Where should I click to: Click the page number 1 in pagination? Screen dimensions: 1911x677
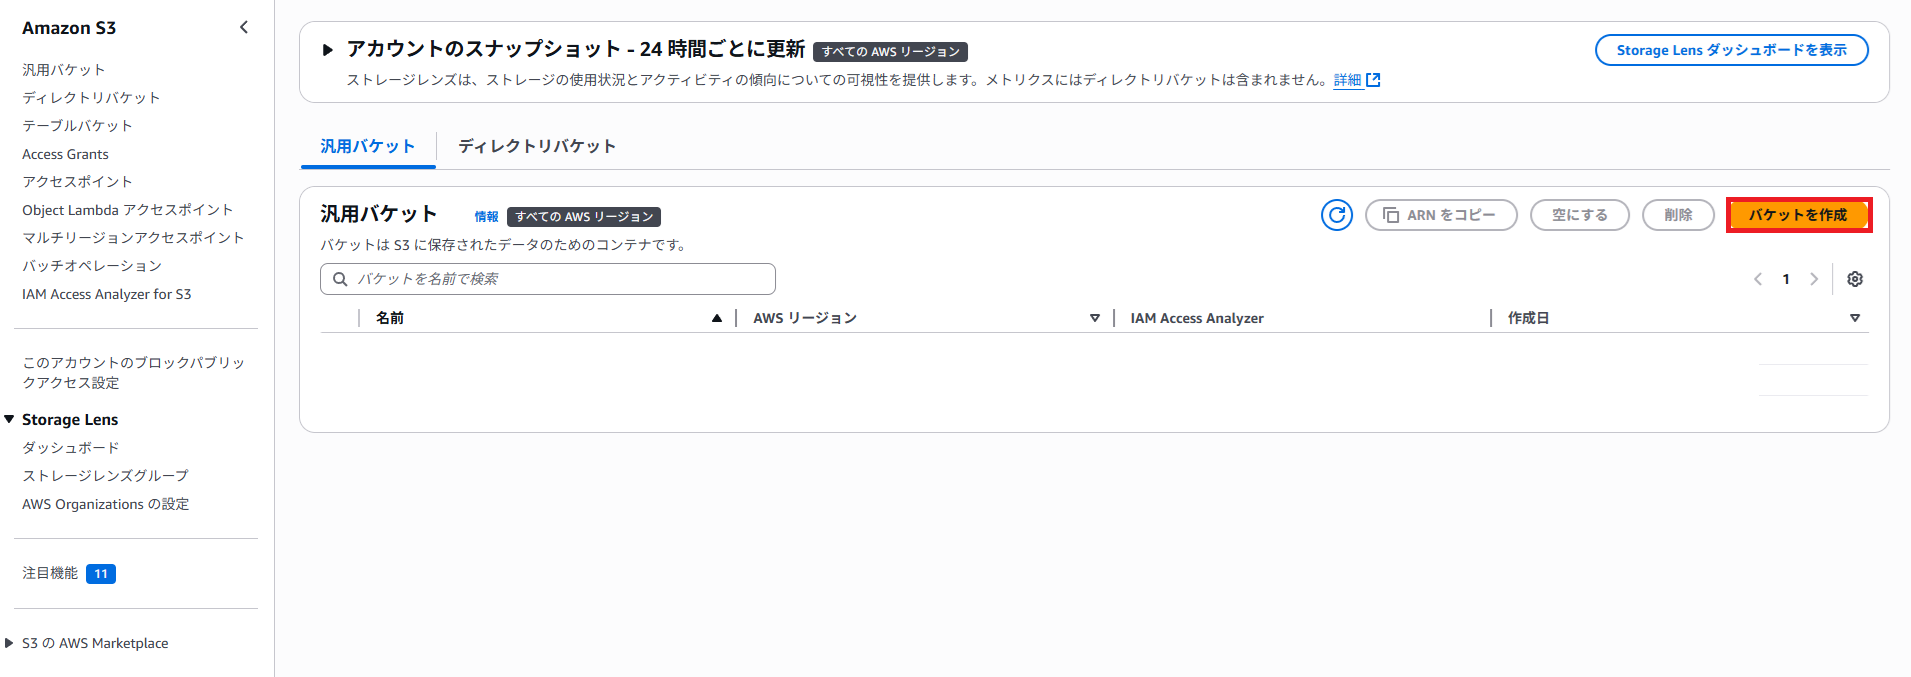[x=1786, y=279]
